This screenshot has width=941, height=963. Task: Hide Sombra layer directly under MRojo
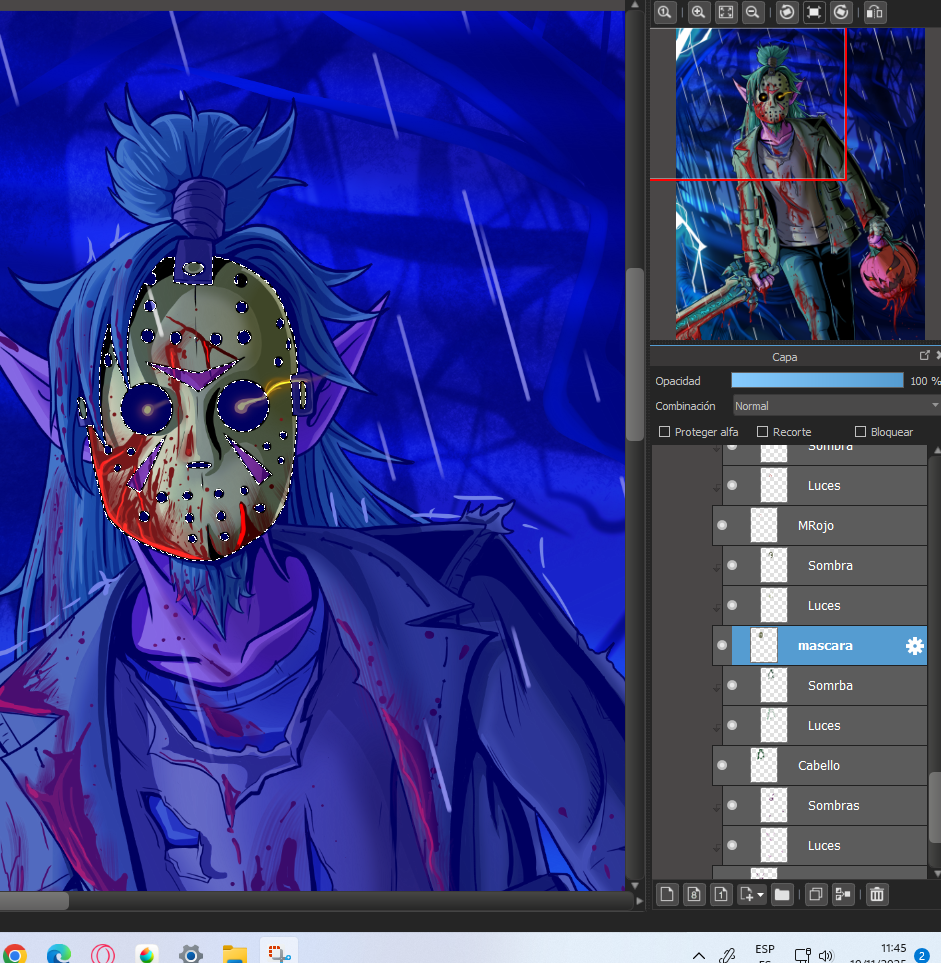pyautogui.click(x=732, y=565)
